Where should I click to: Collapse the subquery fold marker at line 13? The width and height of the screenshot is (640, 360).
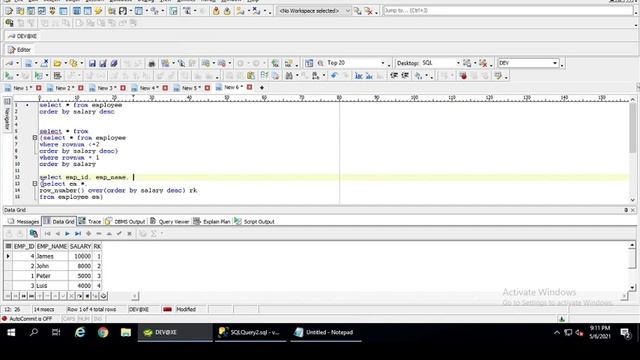[x=35, y=184]
